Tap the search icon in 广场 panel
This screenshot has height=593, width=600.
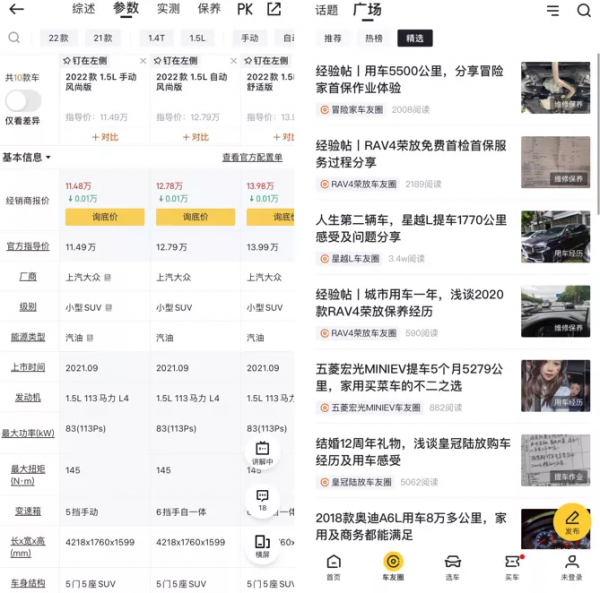[x=584, y=10]
